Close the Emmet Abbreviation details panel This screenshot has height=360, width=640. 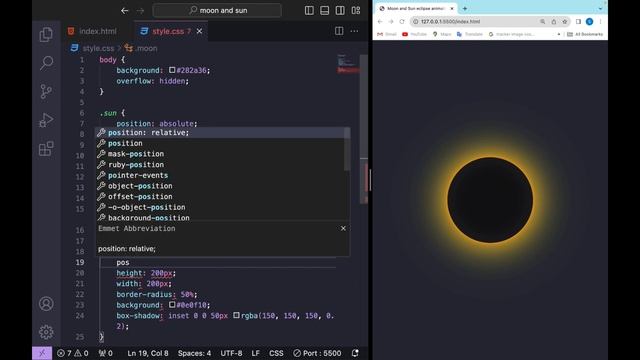coord(343,229)
